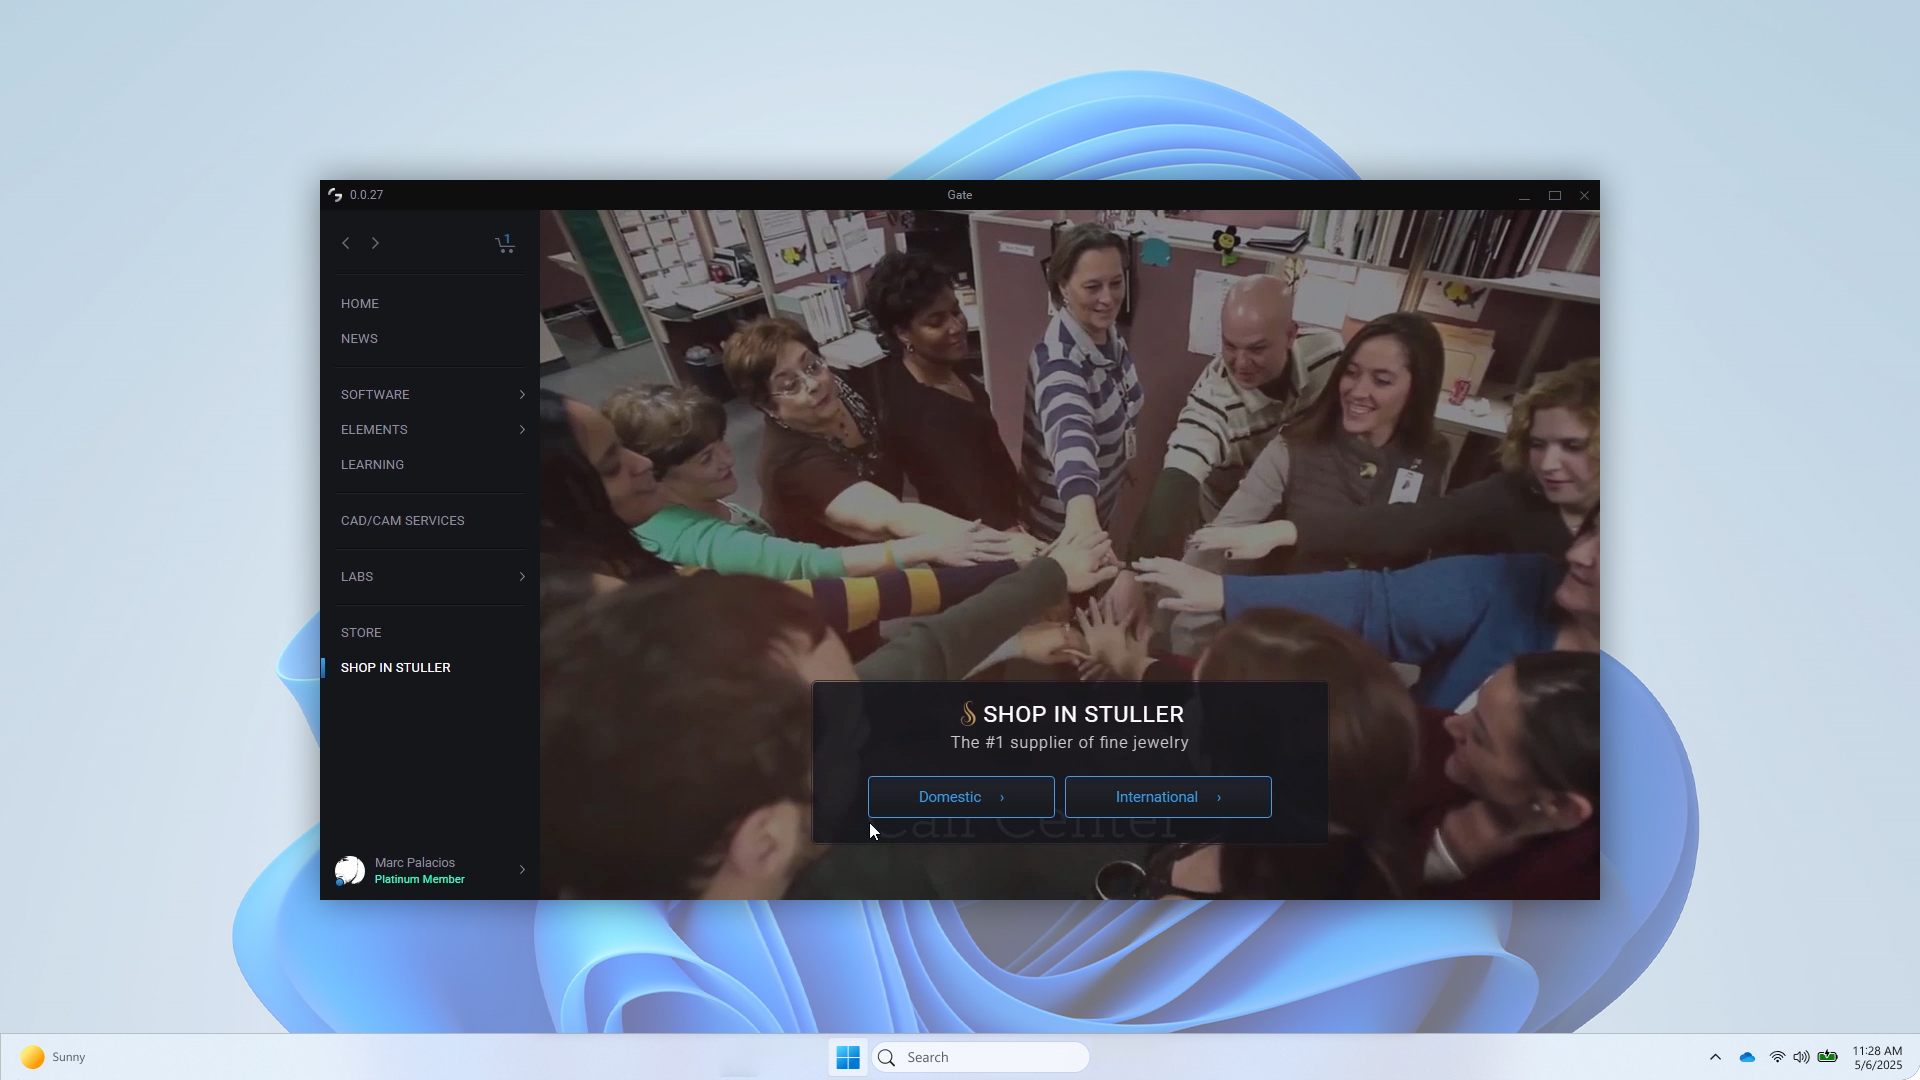This screenshot has height=1080, width=1920.
Task: Select CAD/CAM SERVICES in sidebar
Action: (x=403, y=521)
